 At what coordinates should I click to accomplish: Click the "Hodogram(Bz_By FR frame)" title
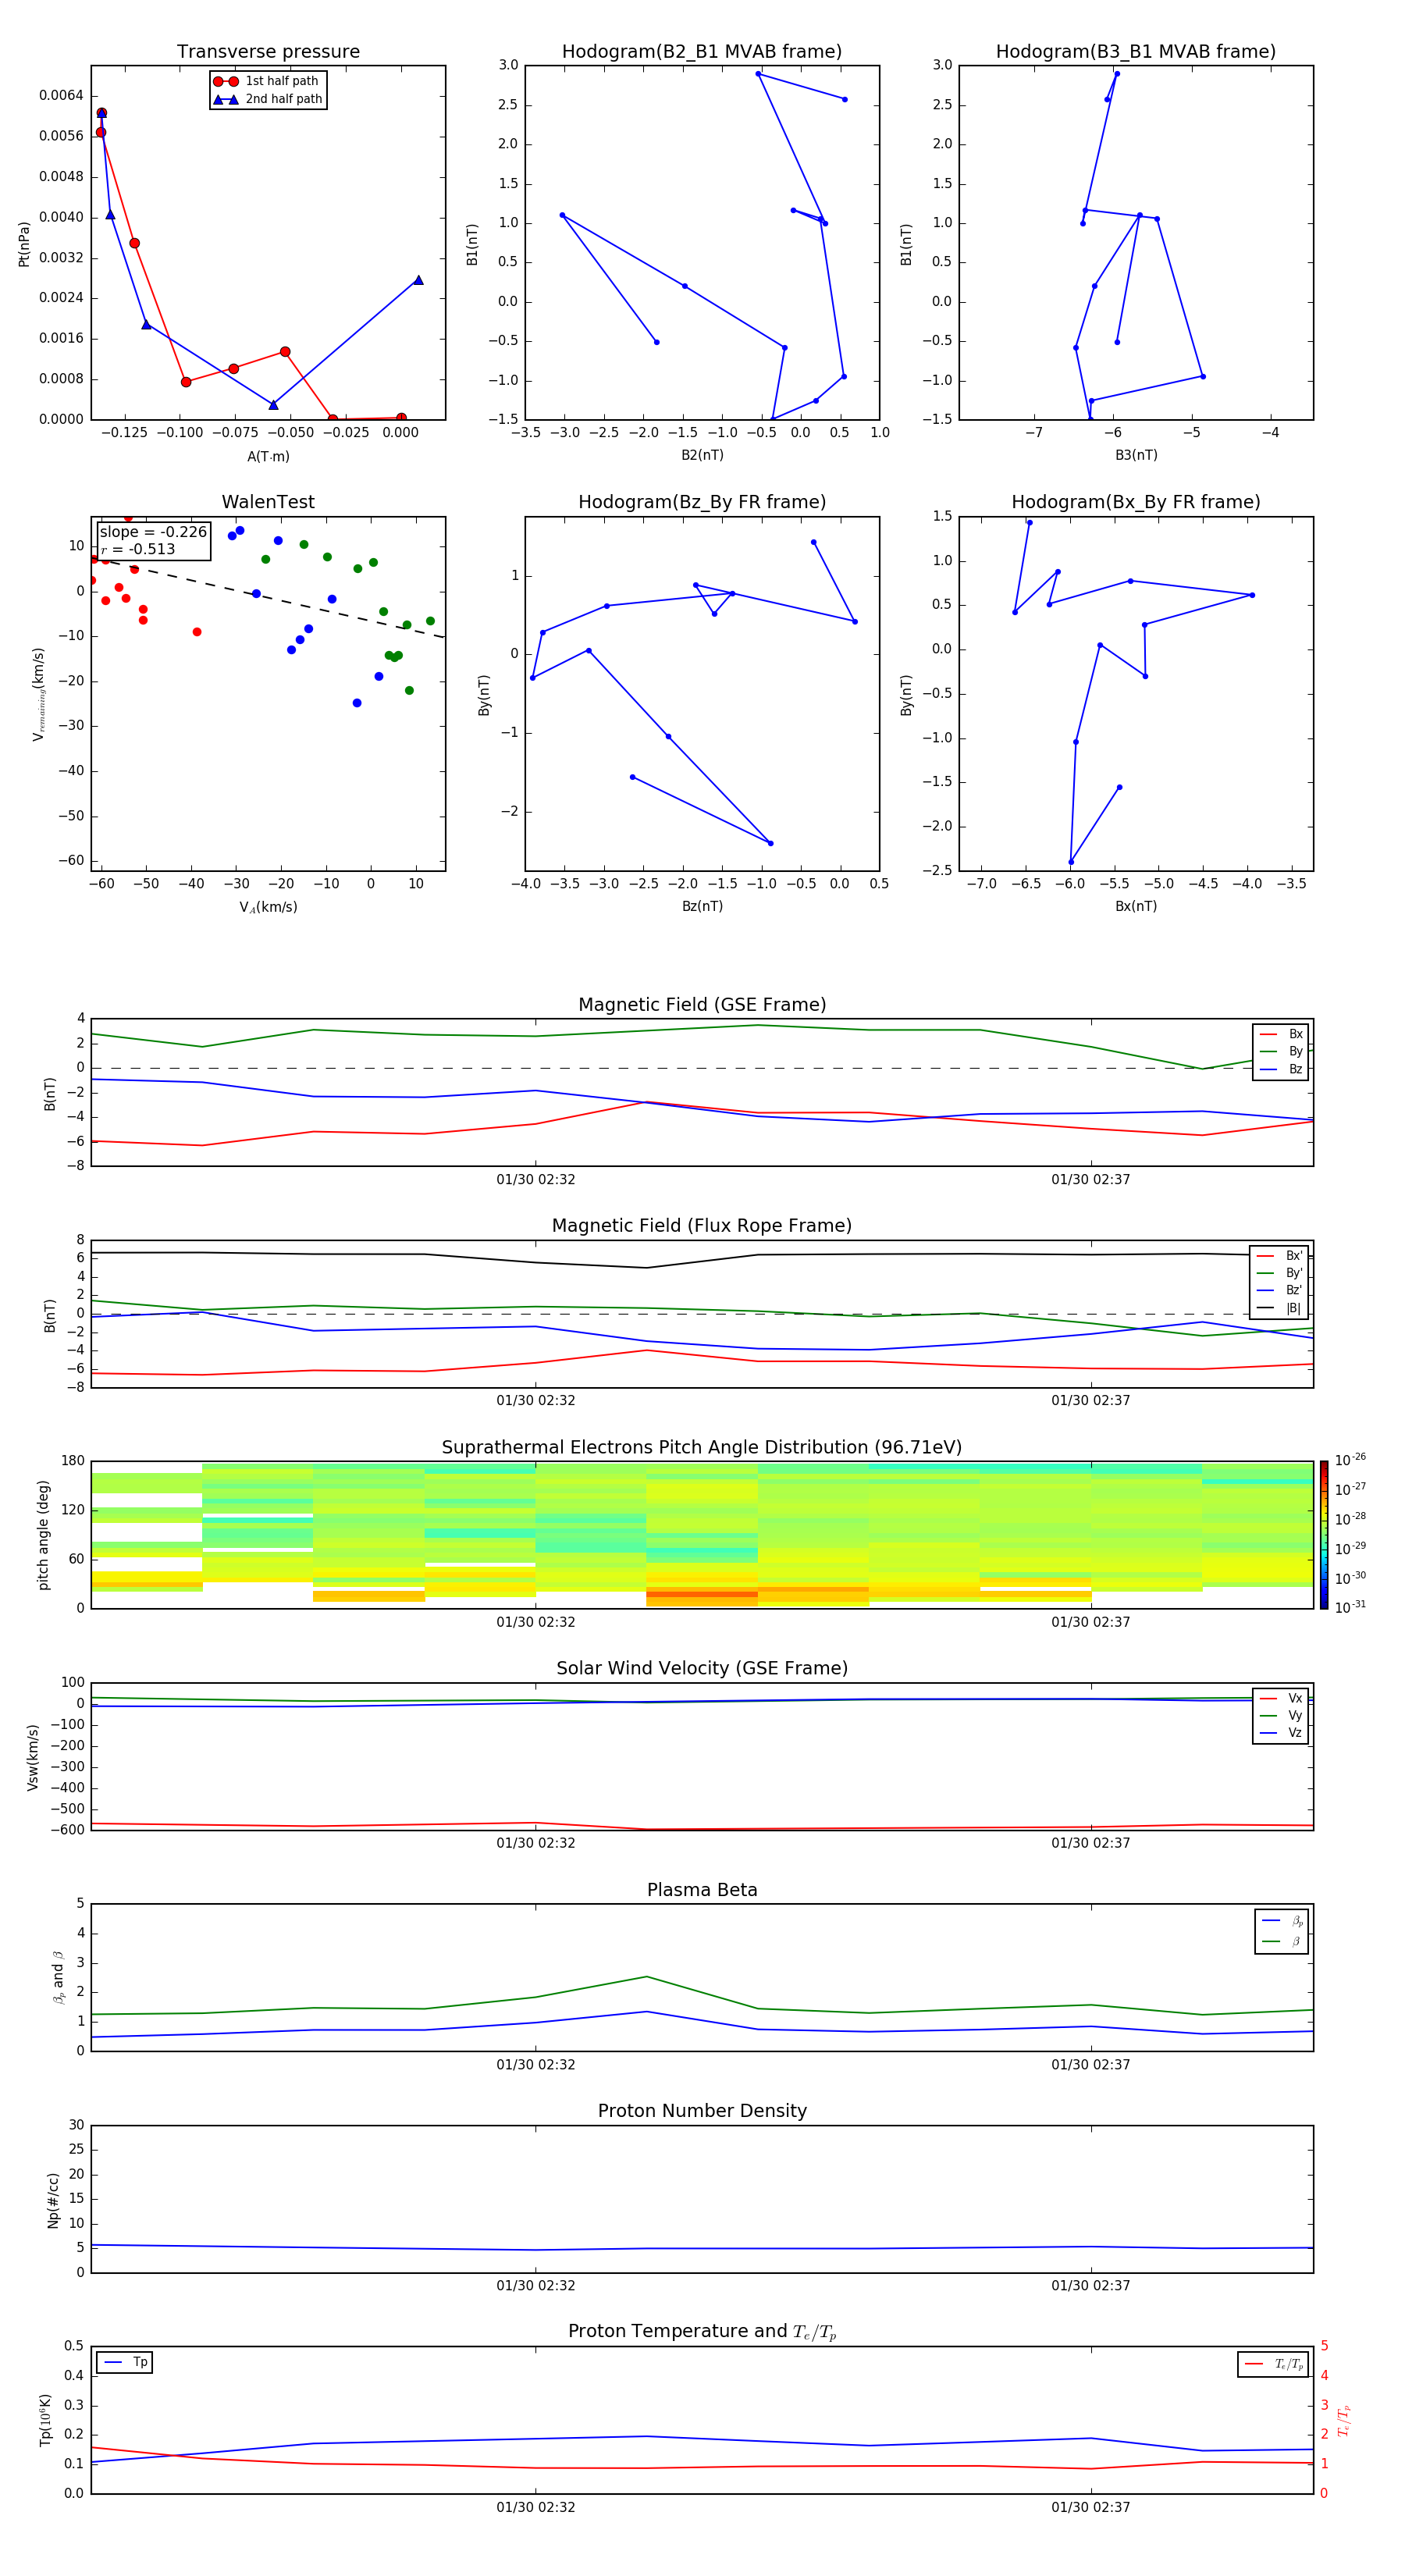702,502
